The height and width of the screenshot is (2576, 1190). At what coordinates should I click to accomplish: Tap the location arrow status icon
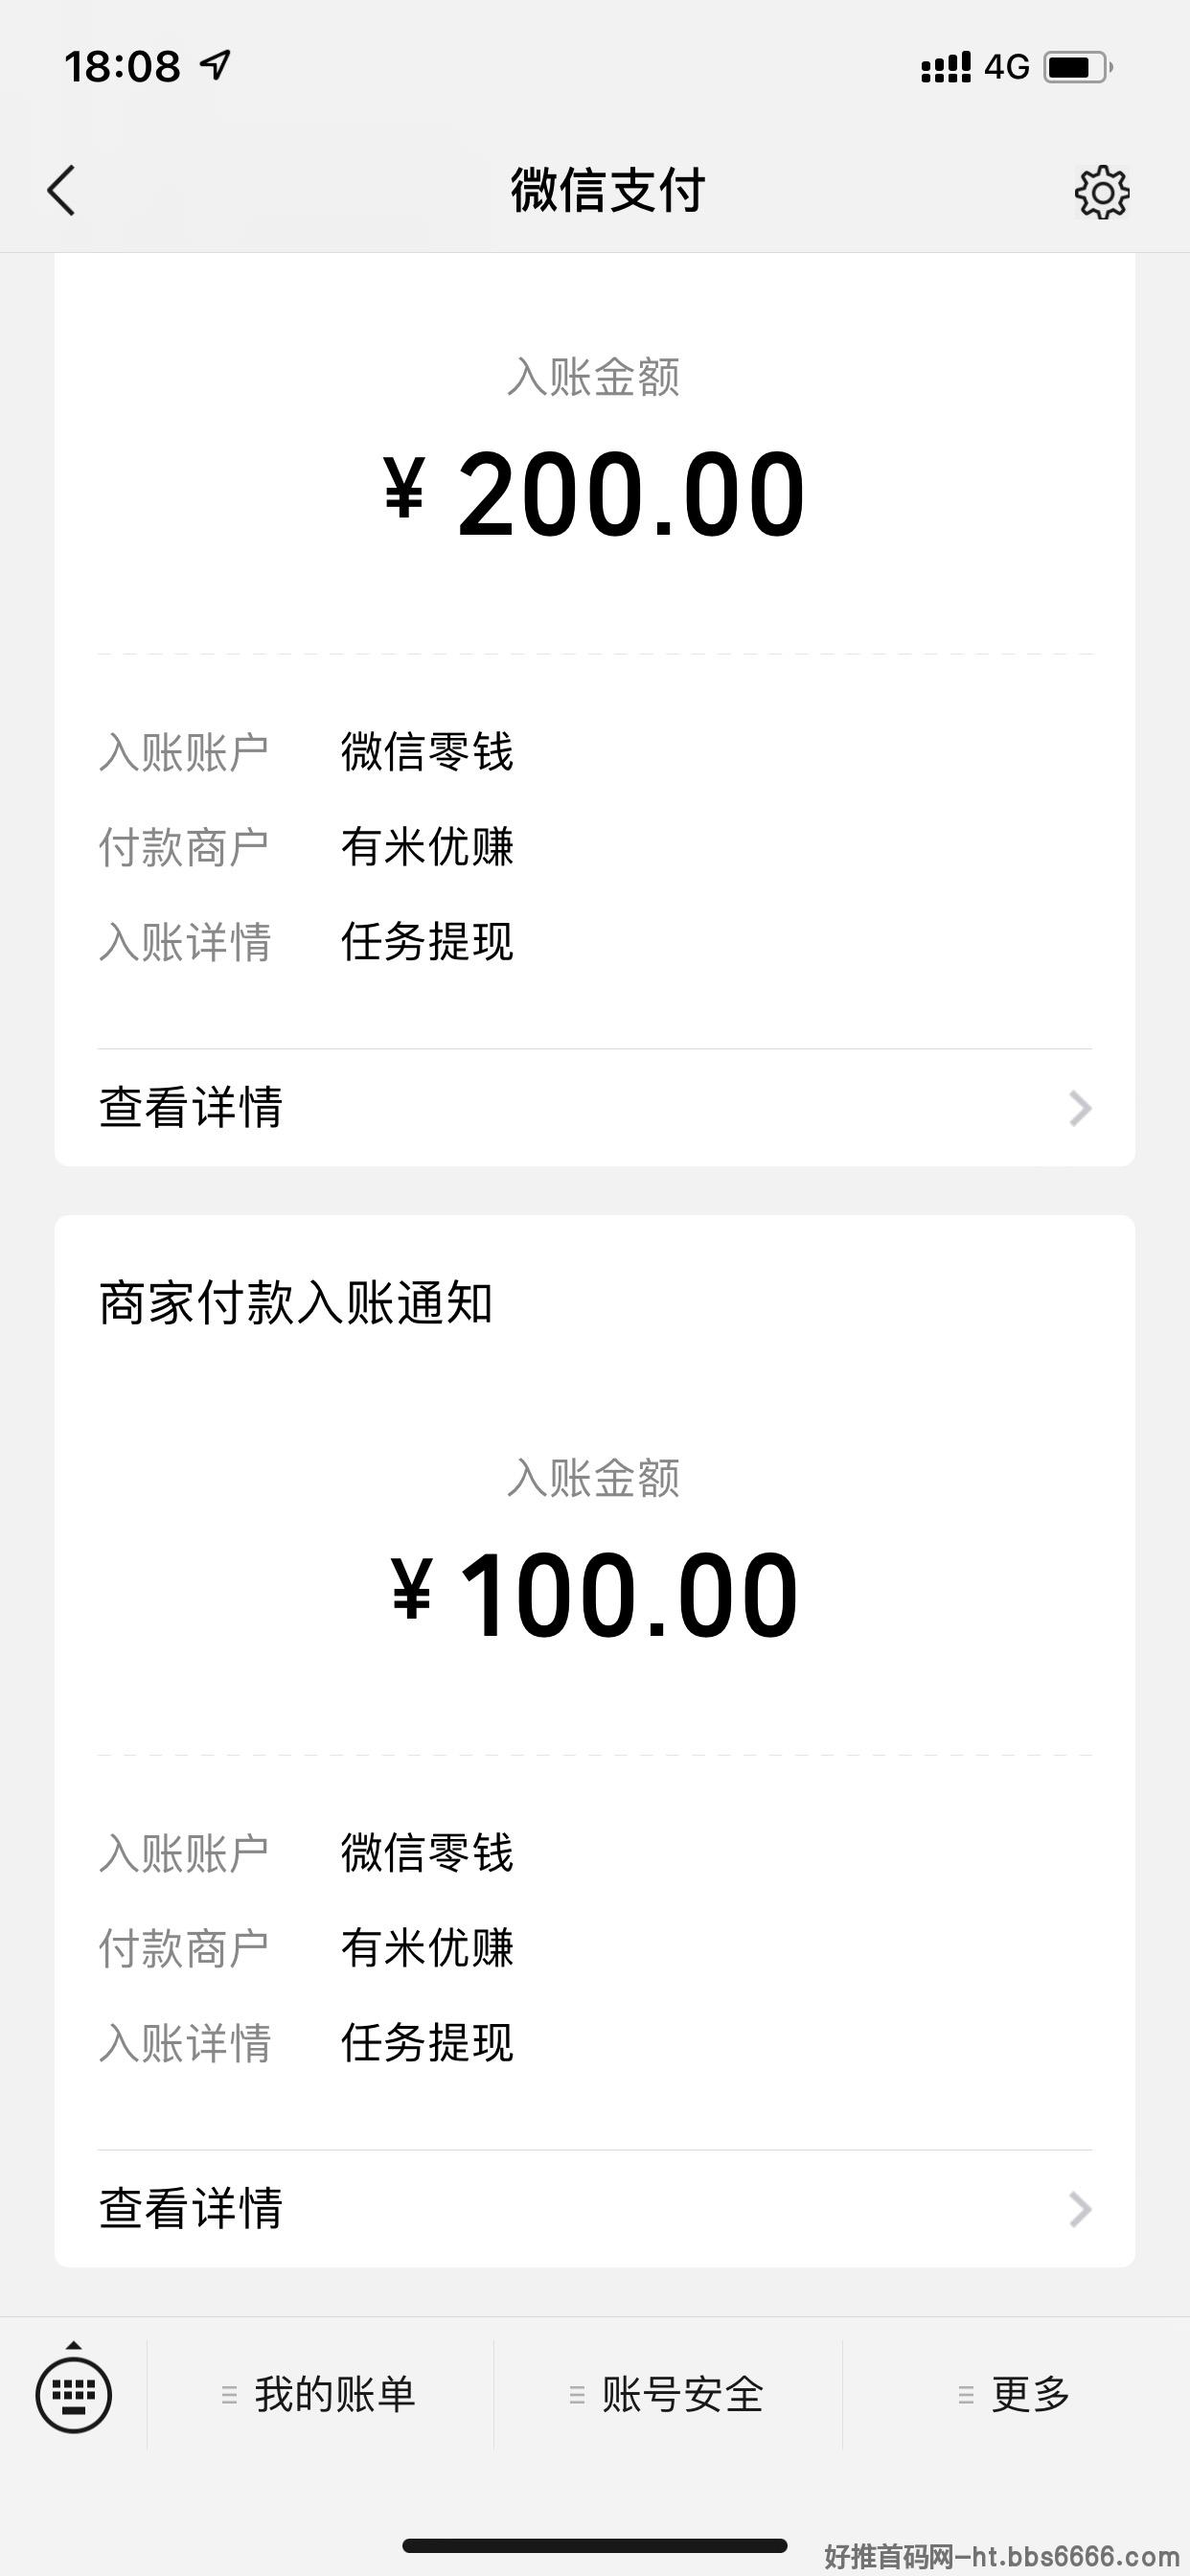(215, 65)
